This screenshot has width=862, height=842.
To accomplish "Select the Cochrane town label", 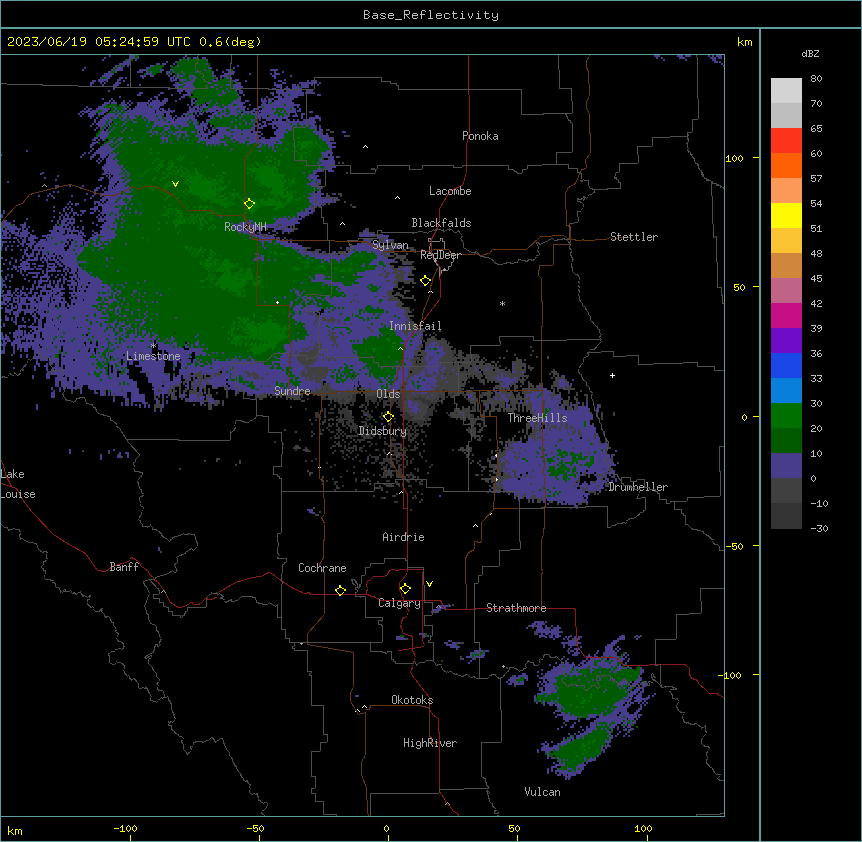I will [322, 568].
